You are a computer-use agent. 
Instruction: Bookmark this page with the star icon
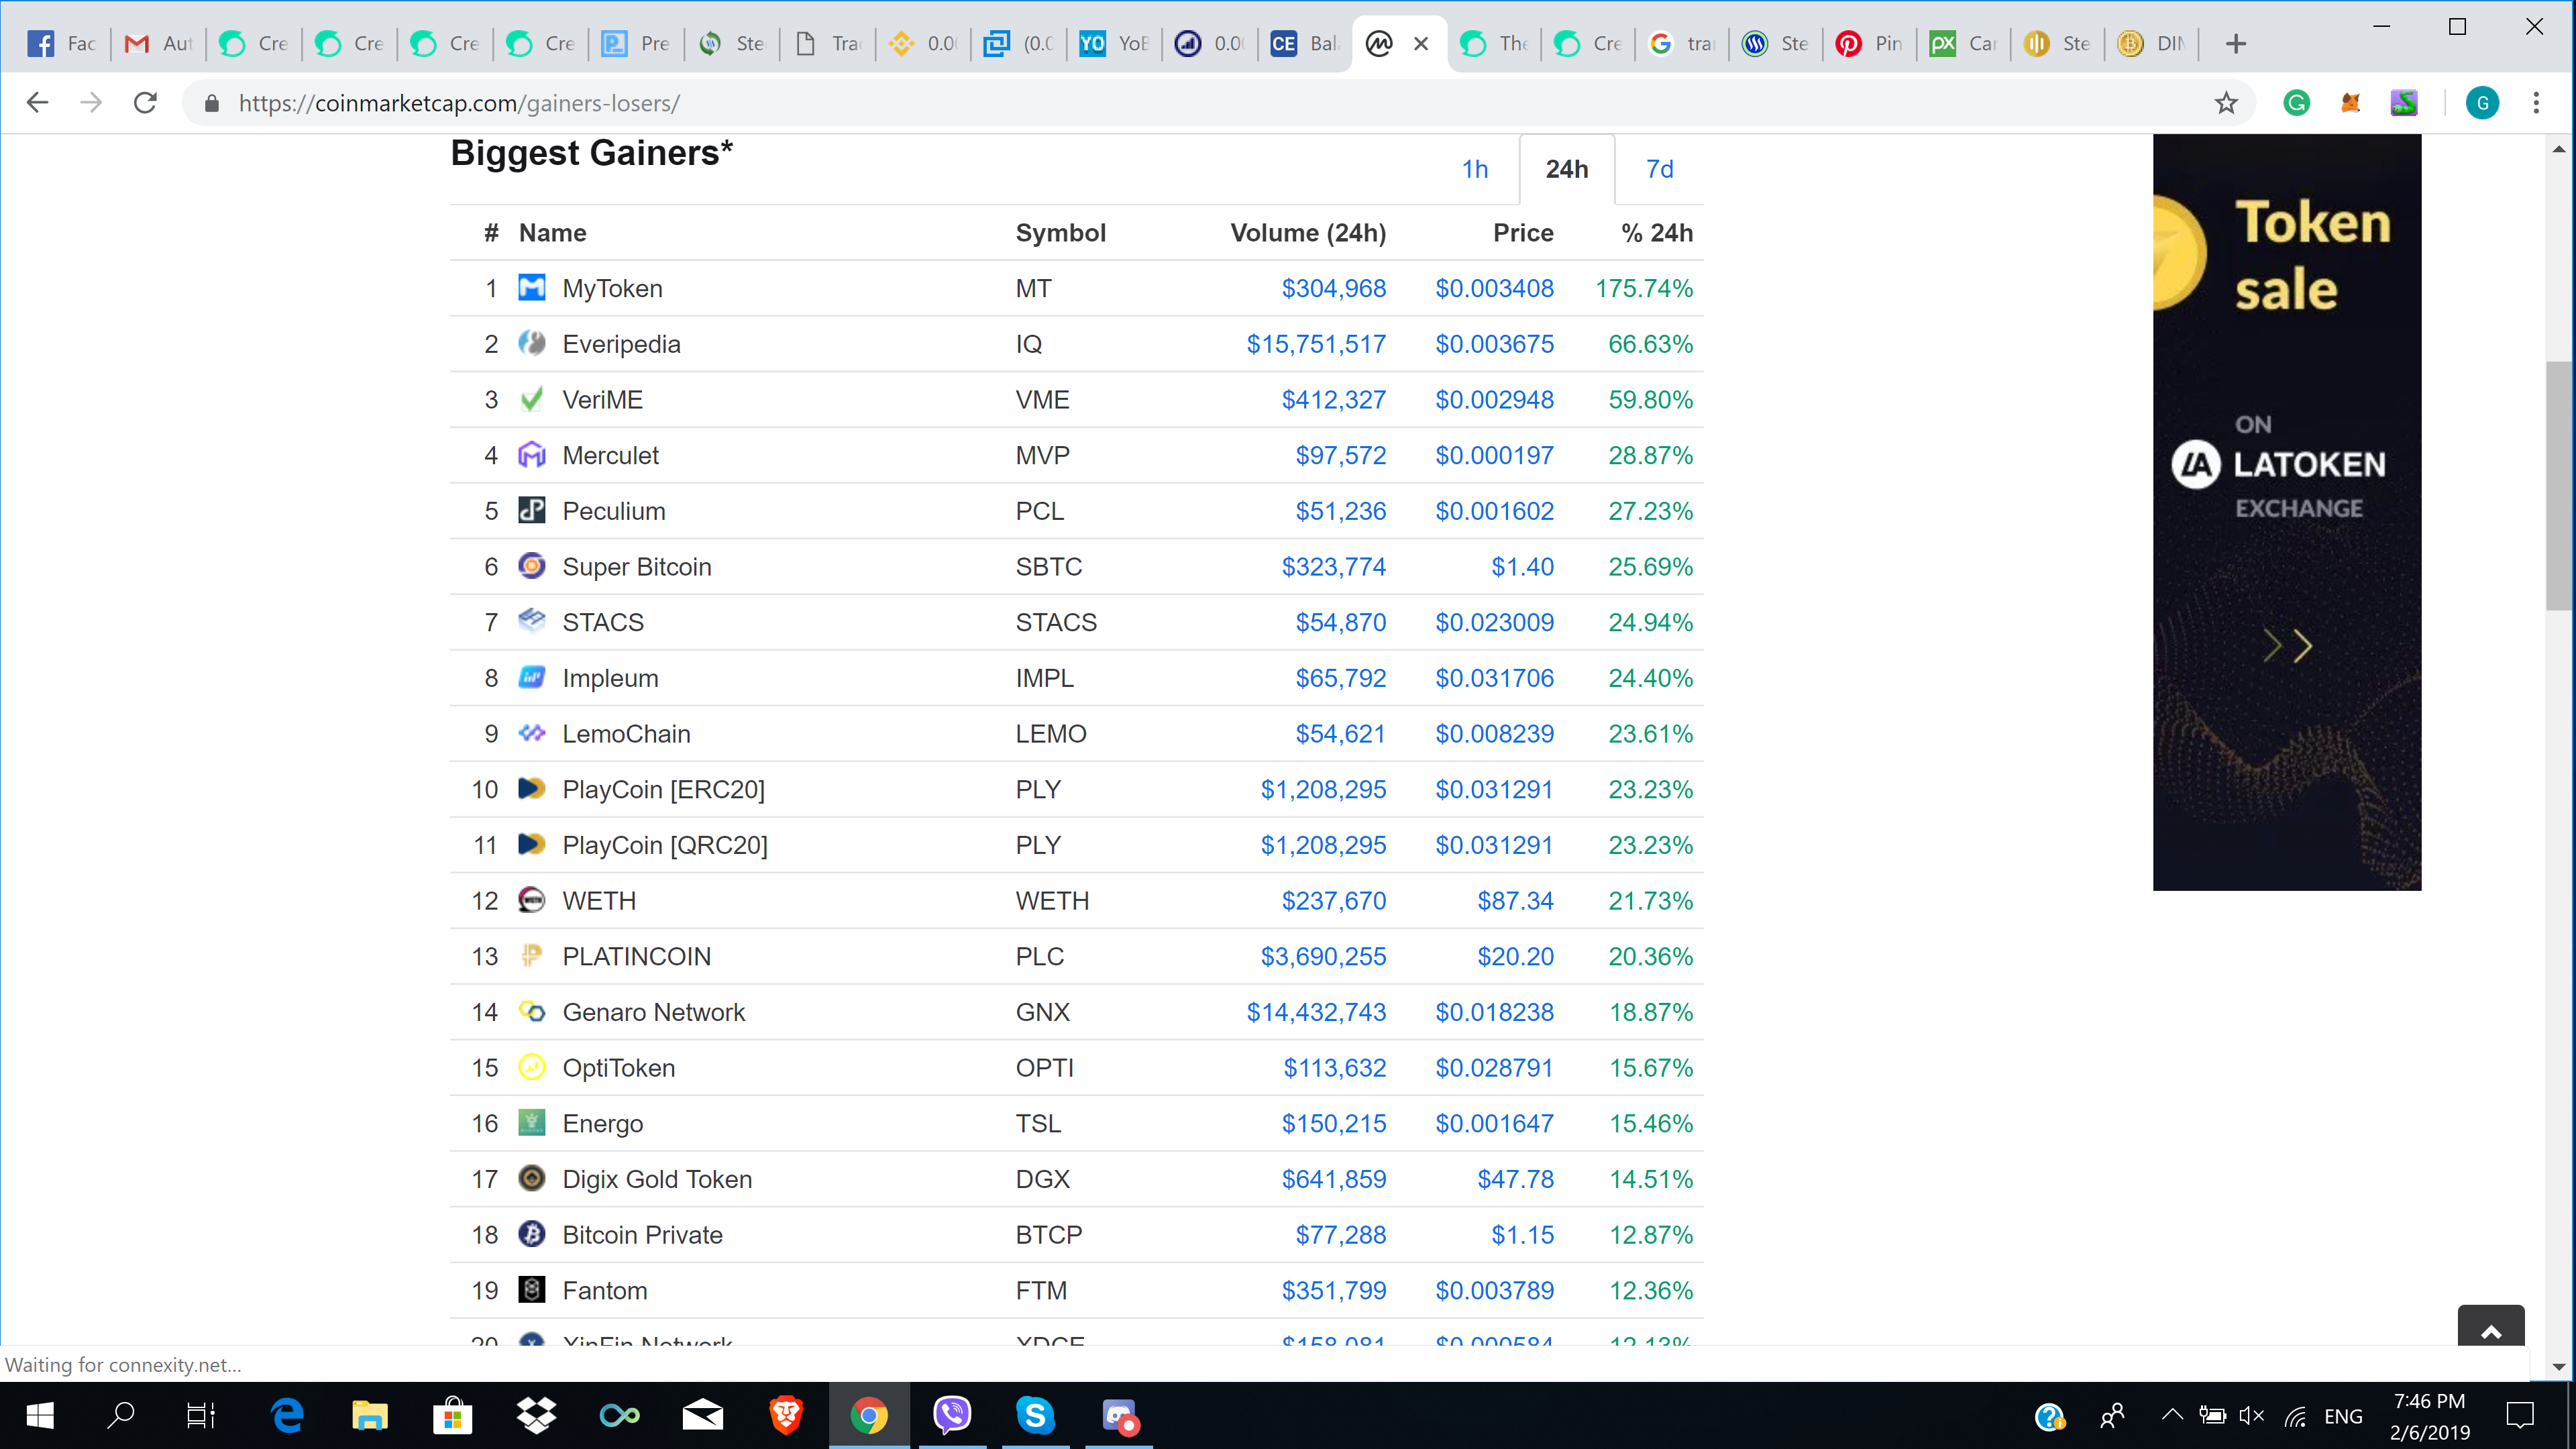pos(2226,103)
